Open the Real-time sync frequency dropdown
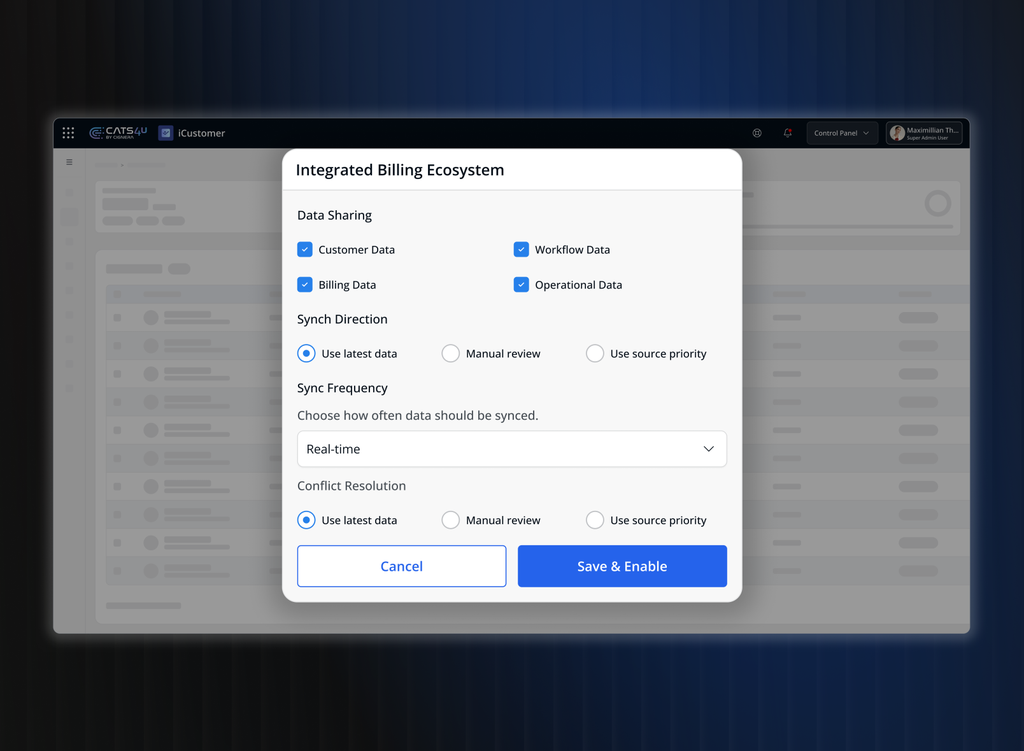The image size is (1024, 751). [x=512, y=449]
